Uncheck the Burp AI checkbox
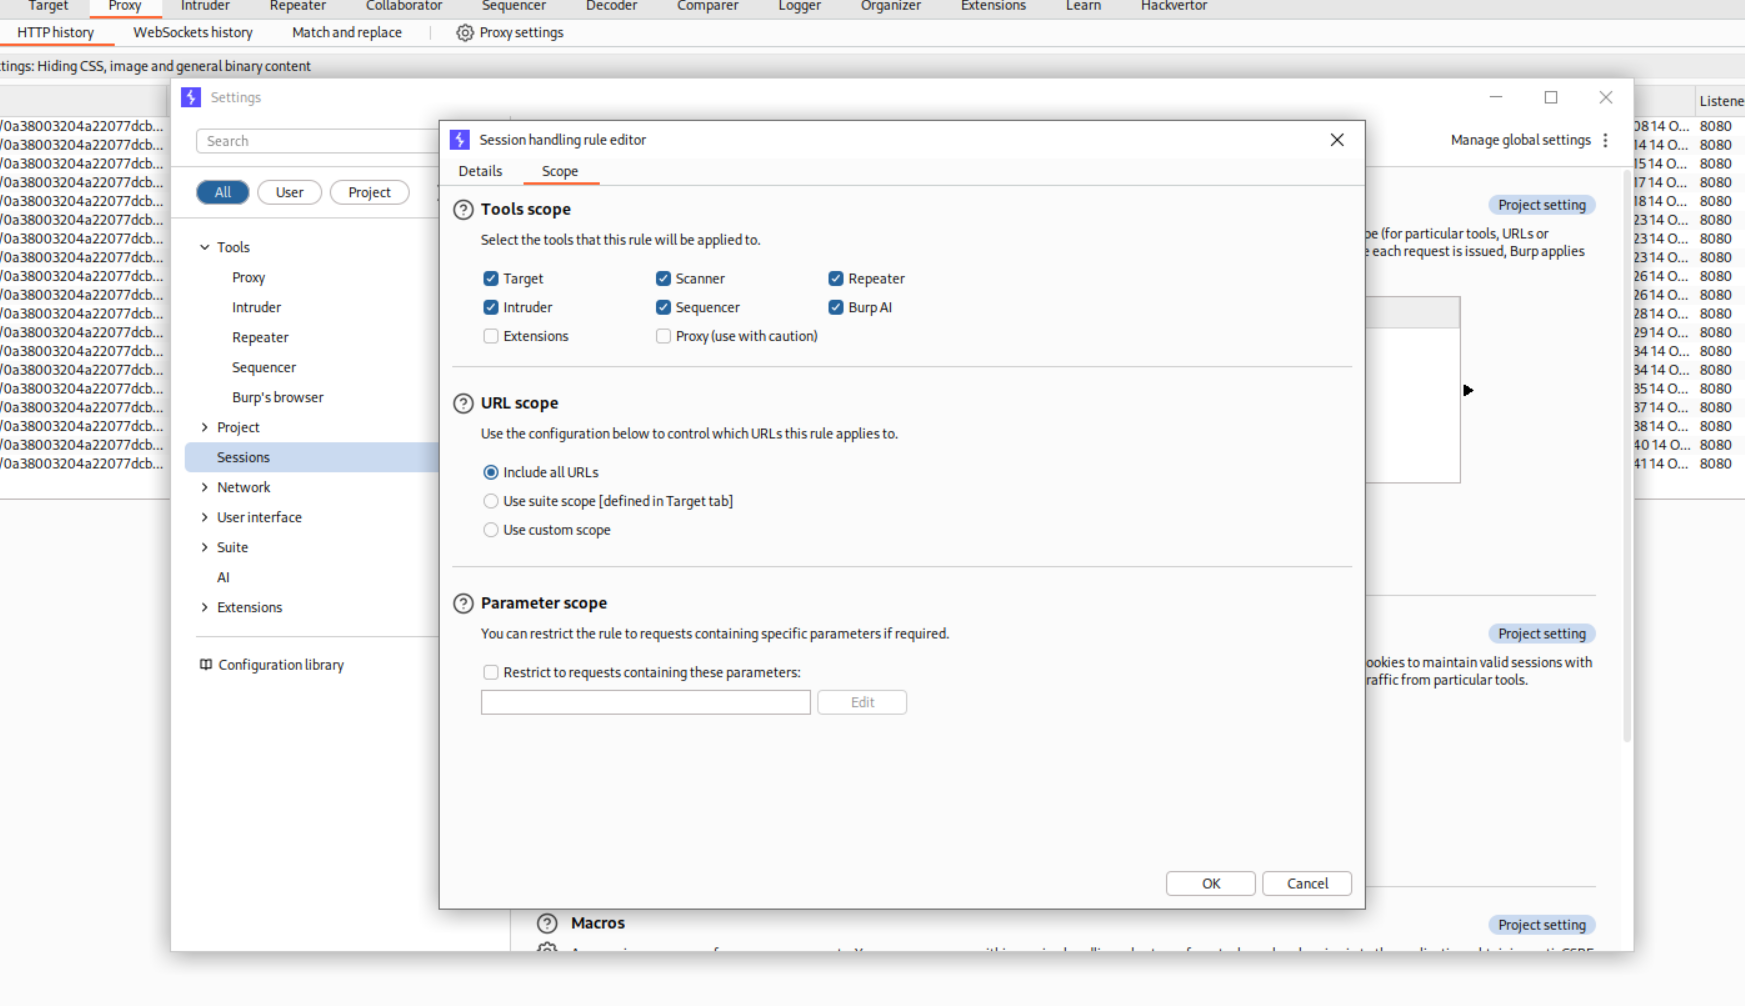The width and height of the screenshot is (1745, 1006). (x=836, y=308)
